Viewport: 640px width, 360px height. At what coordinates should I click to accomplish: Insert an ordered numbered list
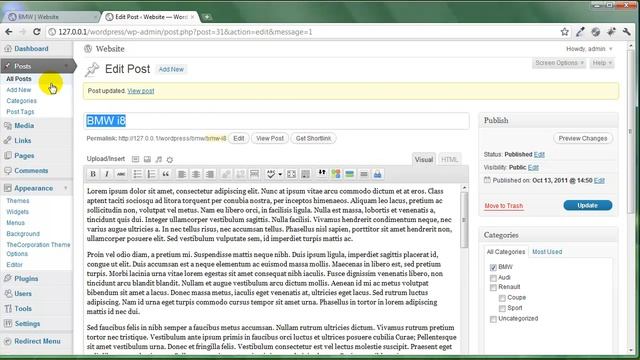tap(151, 174)
